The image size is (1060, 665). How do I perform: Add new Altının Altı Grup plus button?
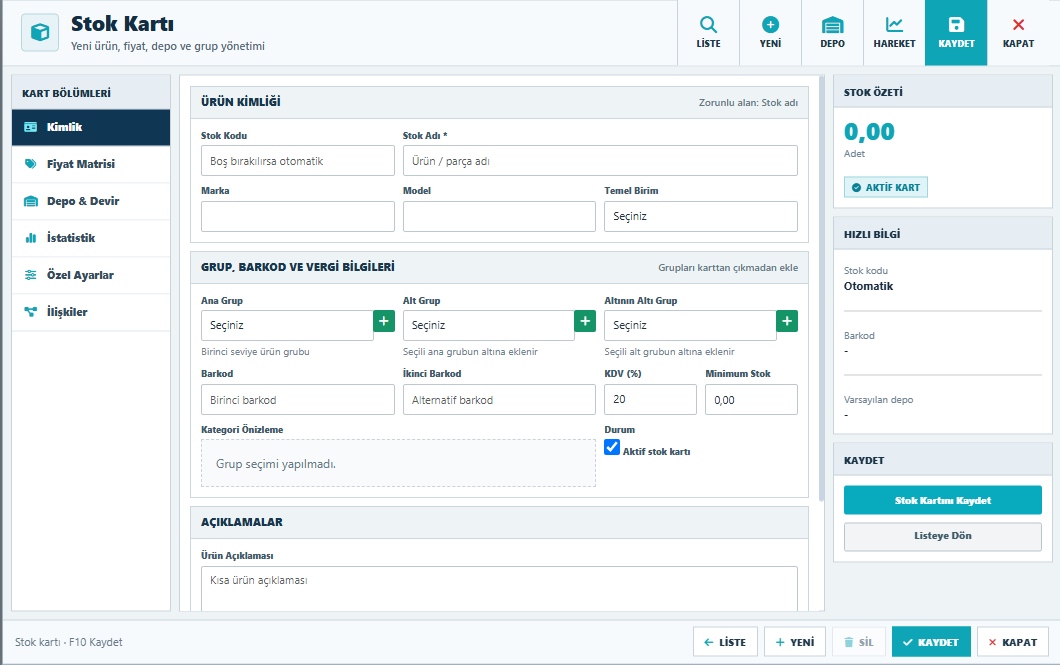[787, 321]
